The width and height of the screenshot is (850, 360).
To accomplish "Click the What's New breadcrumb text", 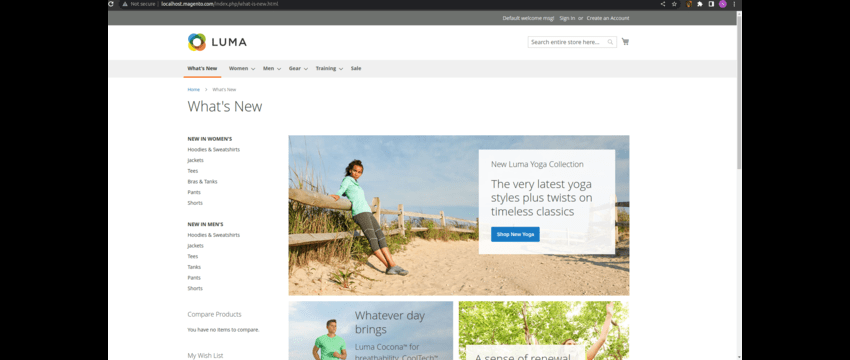I will (224, 89).
